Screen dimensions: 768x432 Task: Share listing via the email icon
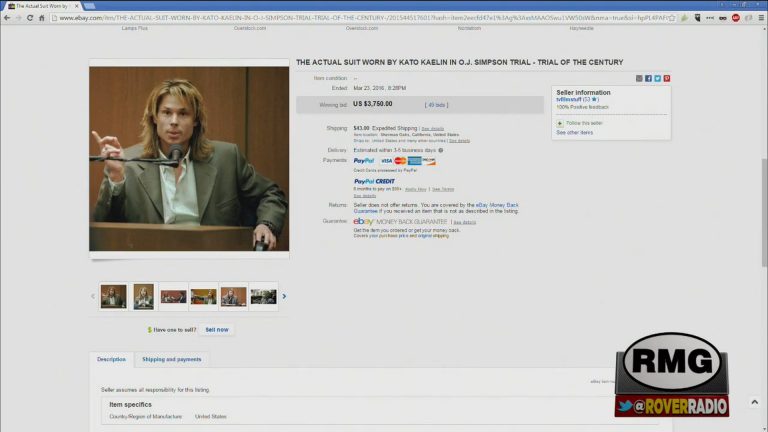tap(639, 78)
